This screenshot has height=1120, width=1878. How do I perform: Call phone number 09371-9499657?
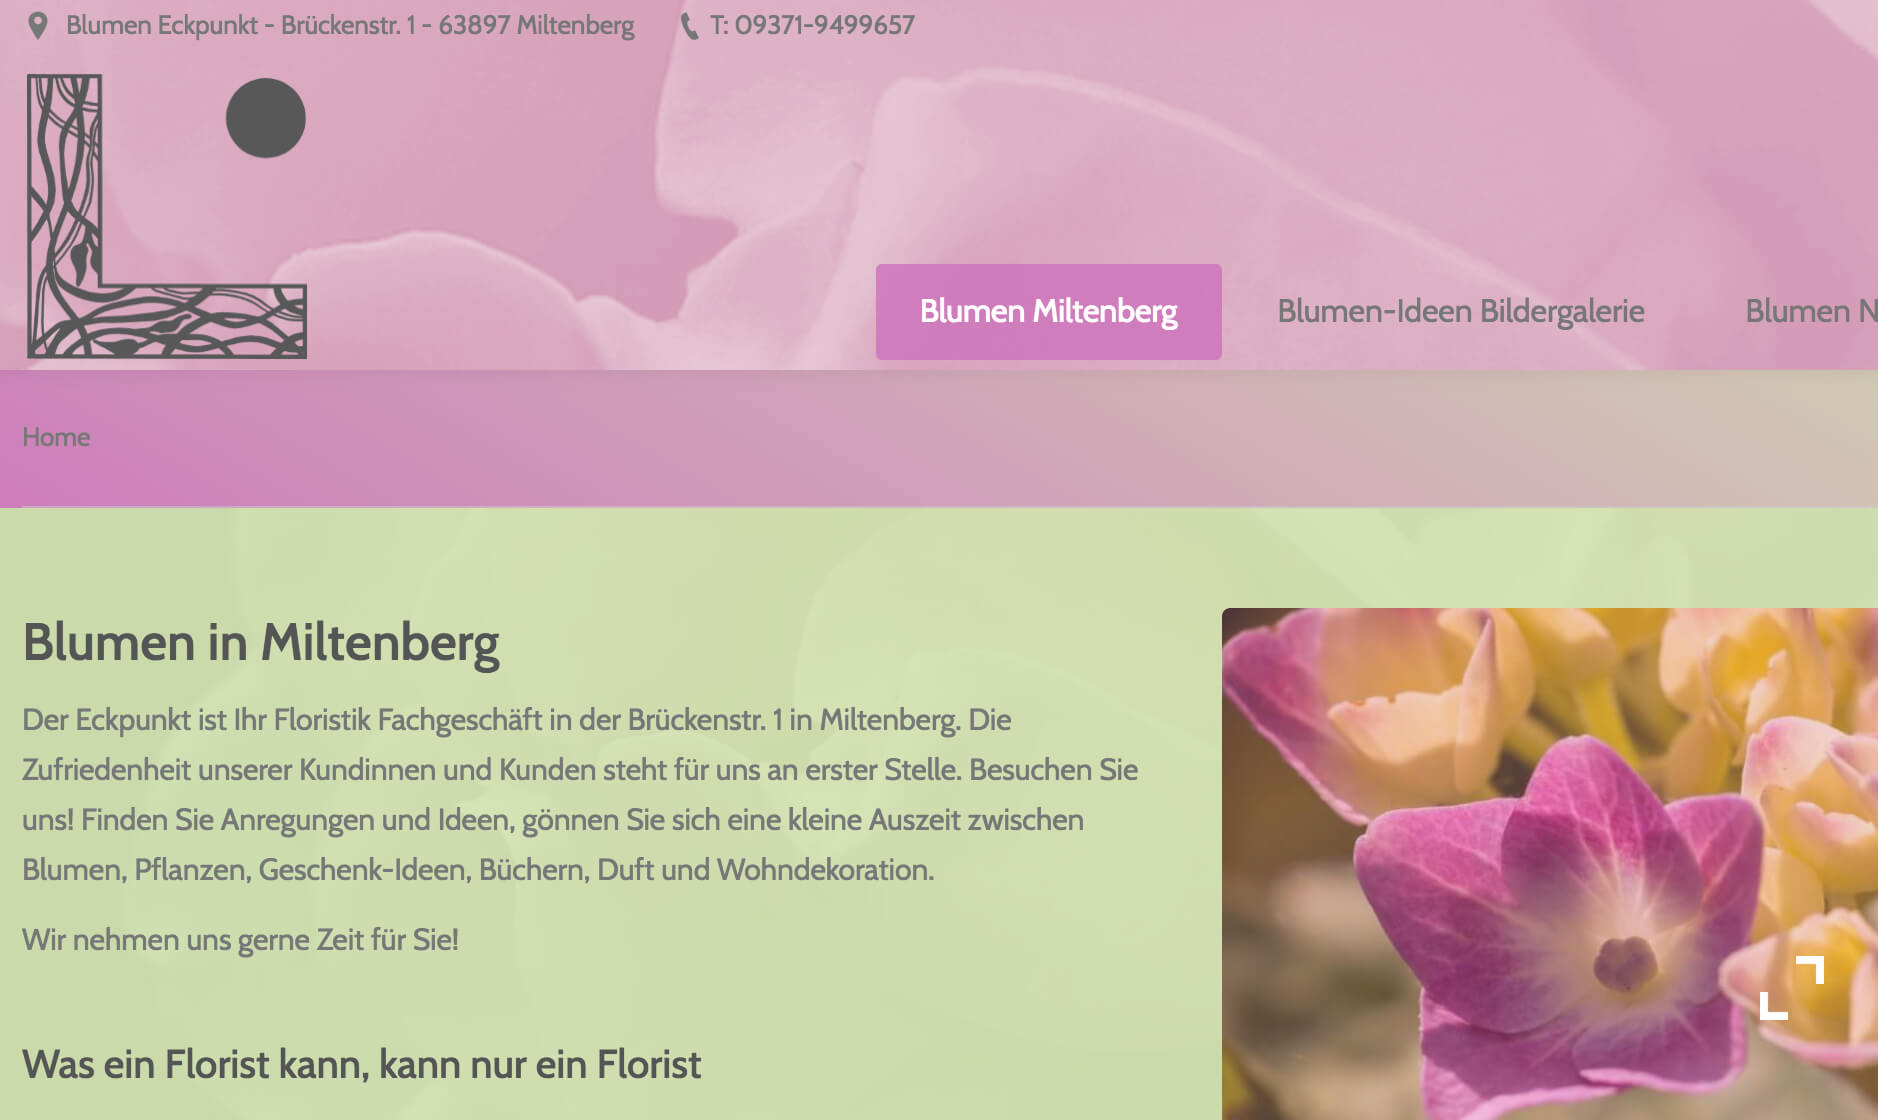click(x=812, y=25)
